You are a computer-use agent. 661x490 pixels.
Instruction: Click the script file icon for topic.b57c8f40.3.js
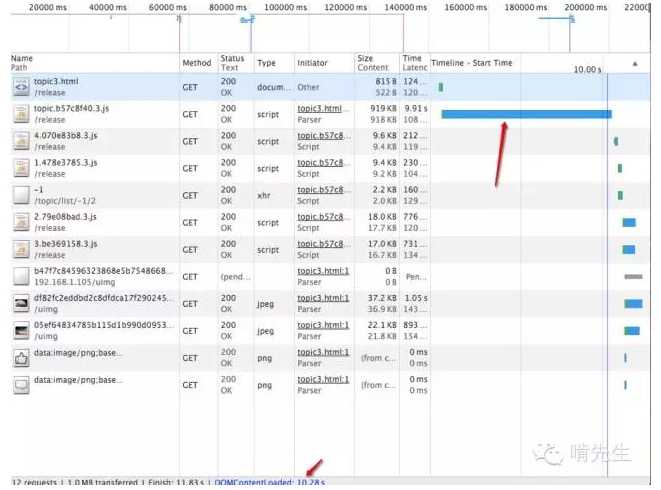click(x=21, y=114)
